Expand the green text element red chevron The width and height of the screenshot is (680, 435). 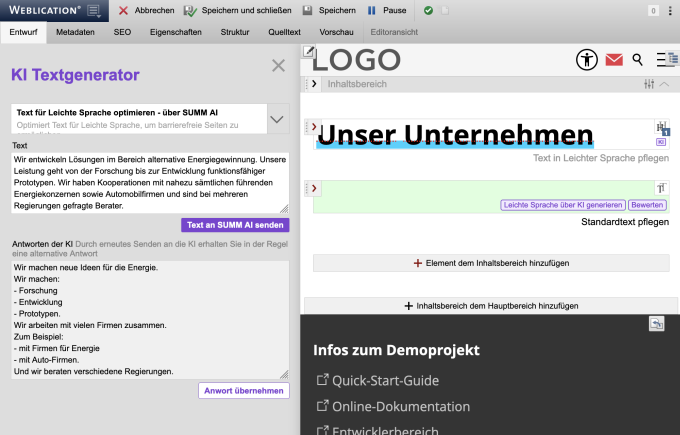pyautogui.click(x=314, y=188)
